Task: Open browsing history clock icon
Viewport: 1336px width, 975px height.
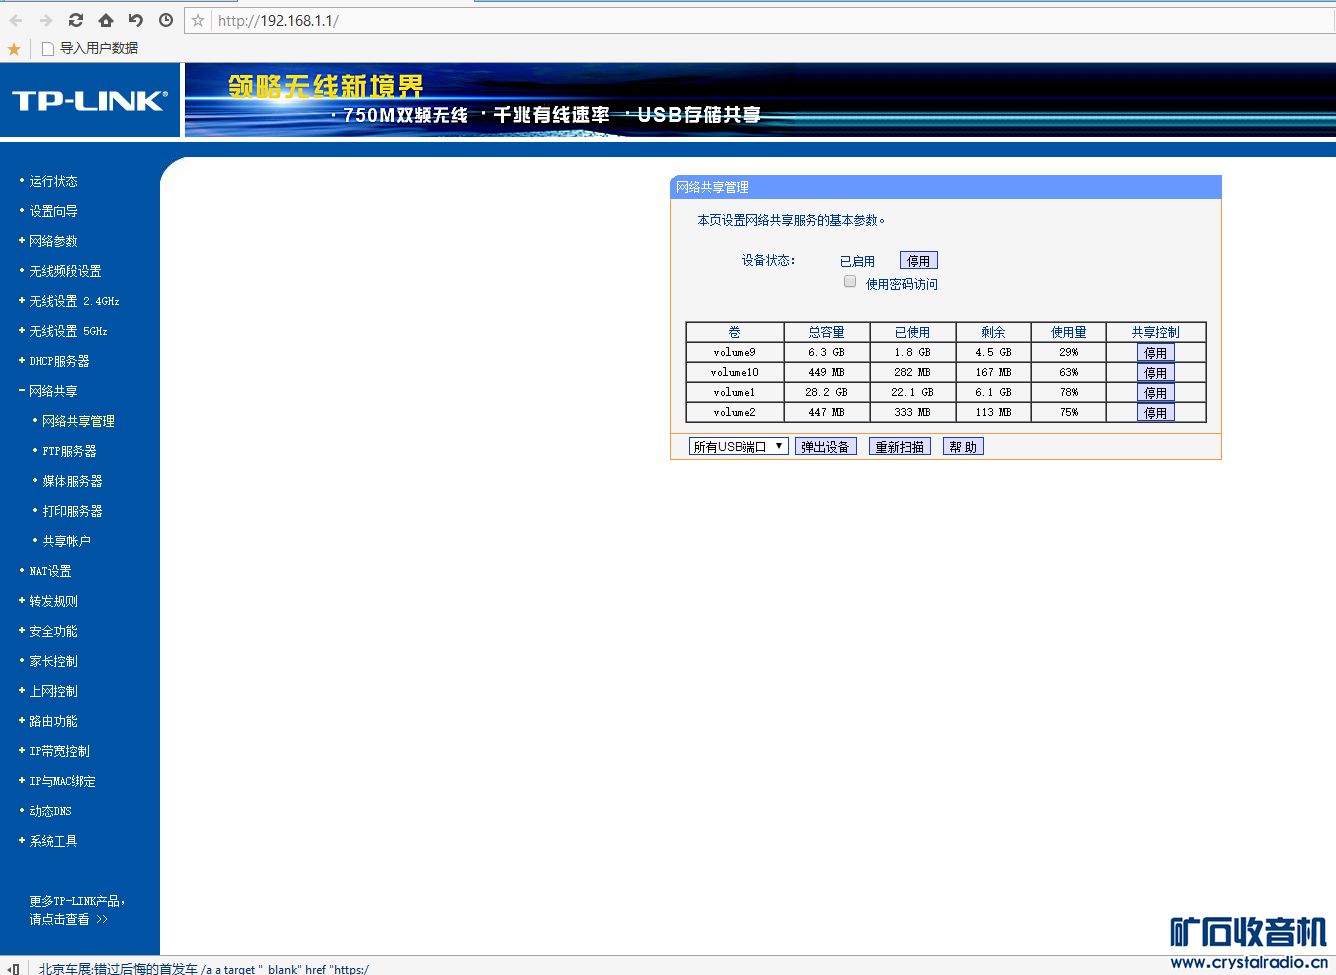Action: click(x=166, y=20)
